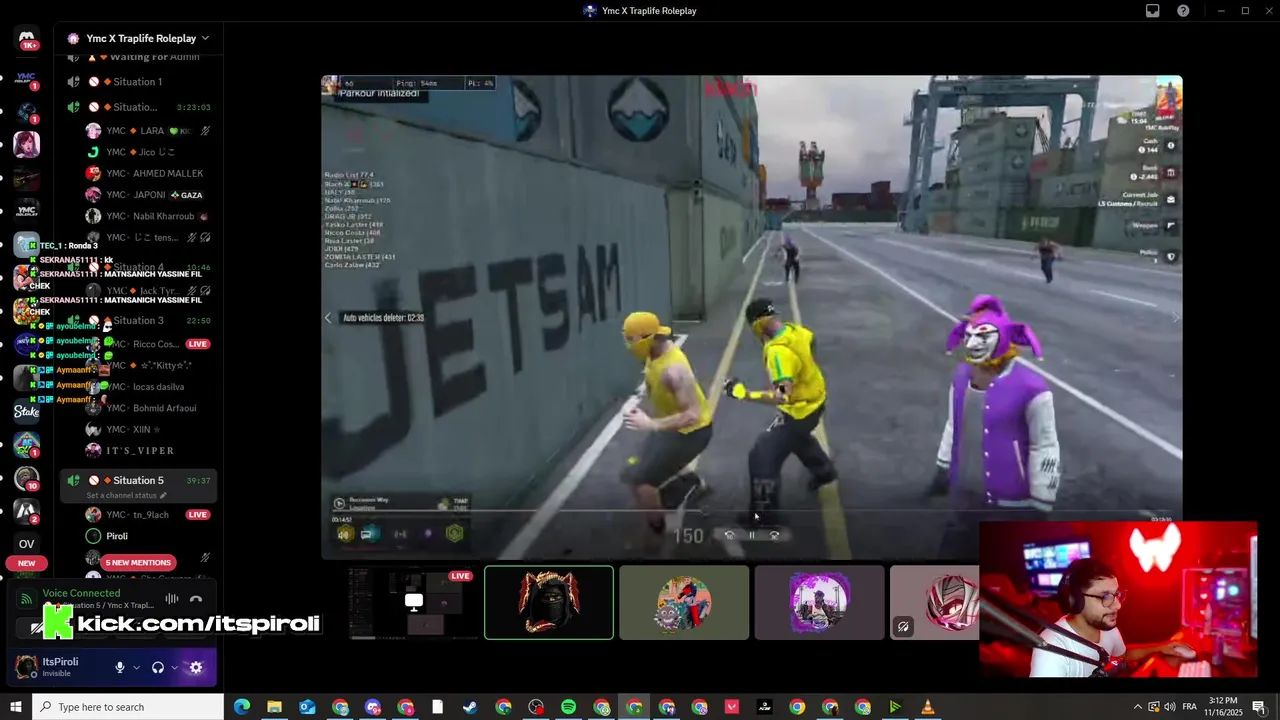The image size is (1280, 720).
Task: Open ItsPiroli profile status panel
Action: 60,667
